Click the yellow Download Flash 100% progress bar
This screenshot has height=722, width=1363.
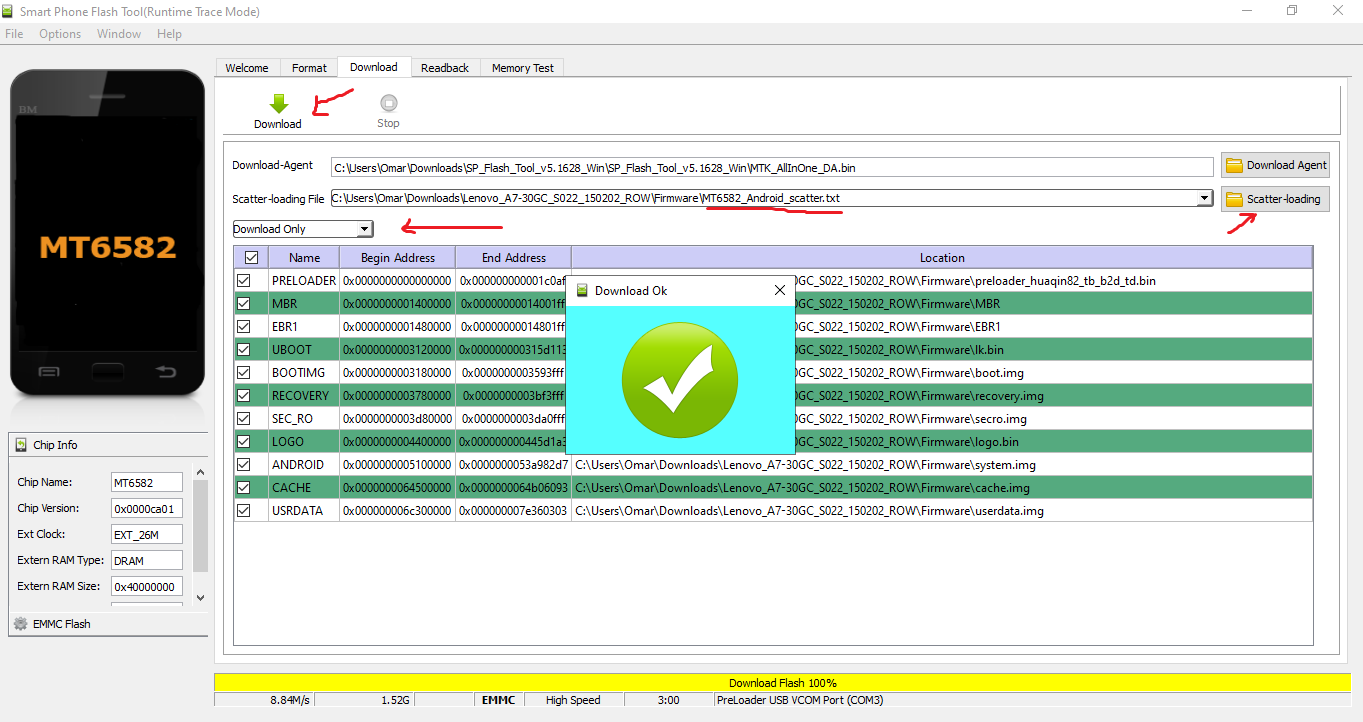[x=782, y=683]
